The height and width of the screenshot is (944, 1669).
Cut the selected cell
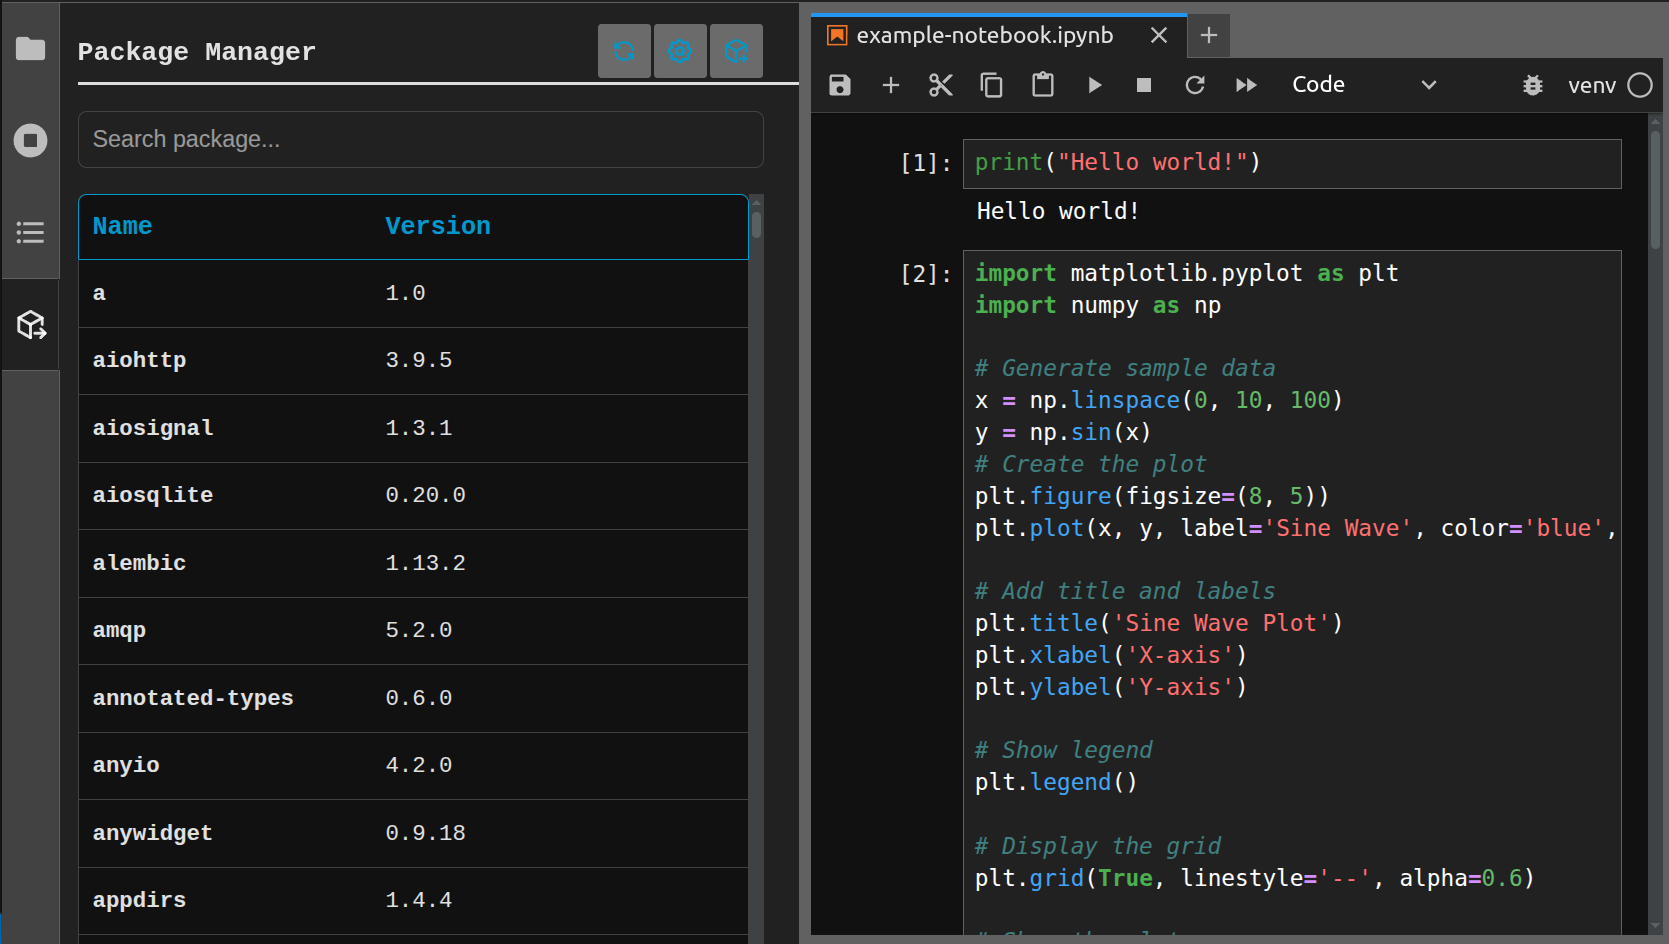coord(940,85)
